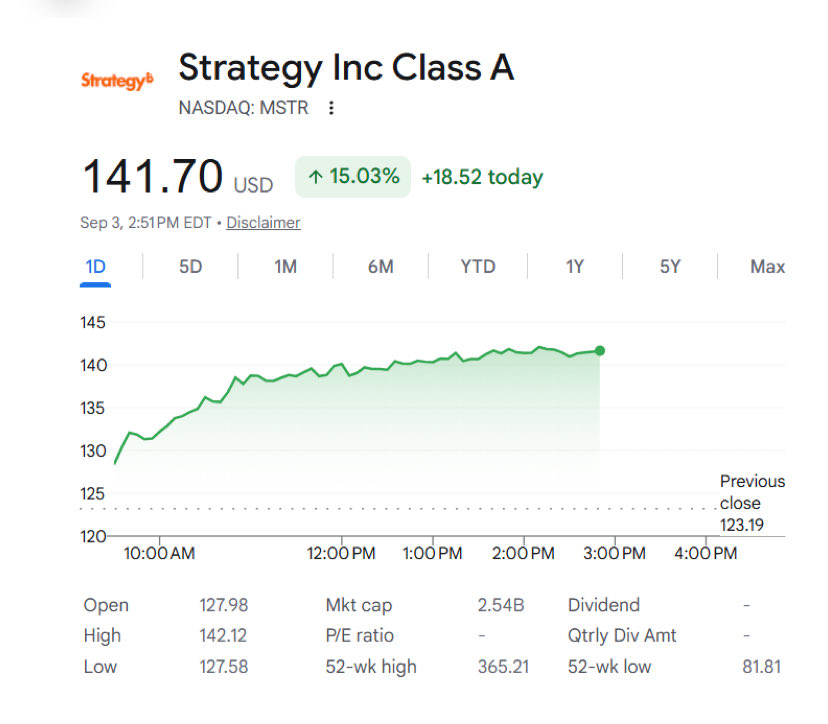Click the green up-arrow in the 15.03% badge

click(x=315, y=177)
